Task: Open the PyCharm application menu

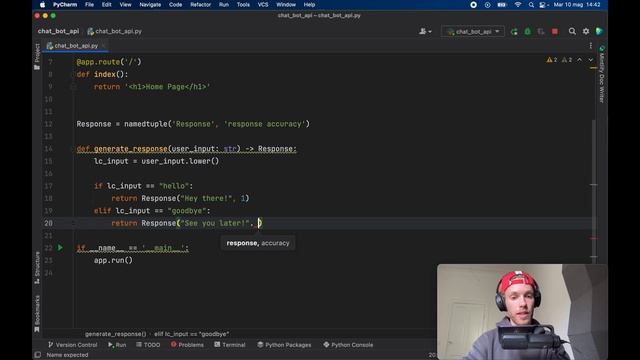Action: coord(65,5)
